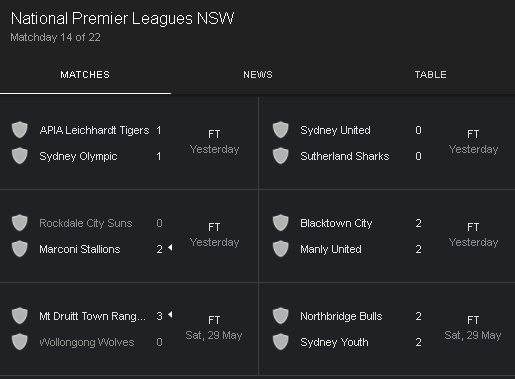Click Wollongong Wolves team crest
The image size is (515, 379).
(20, 342)
